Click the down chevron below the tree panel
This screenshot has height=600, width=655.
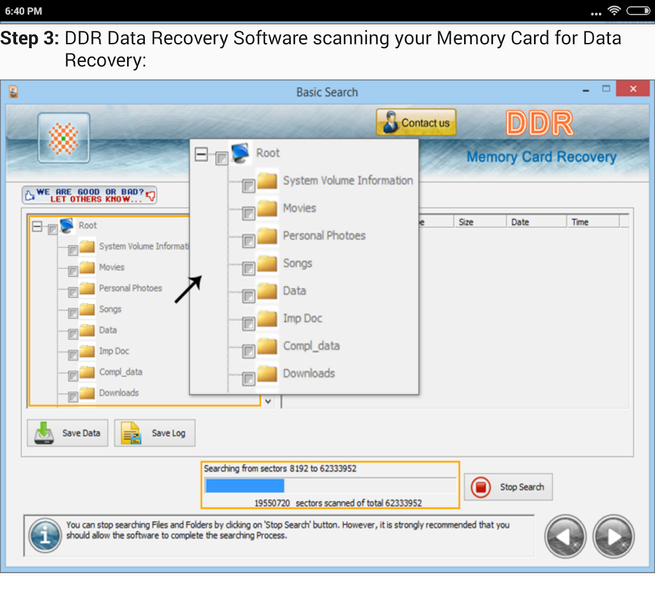267,401
